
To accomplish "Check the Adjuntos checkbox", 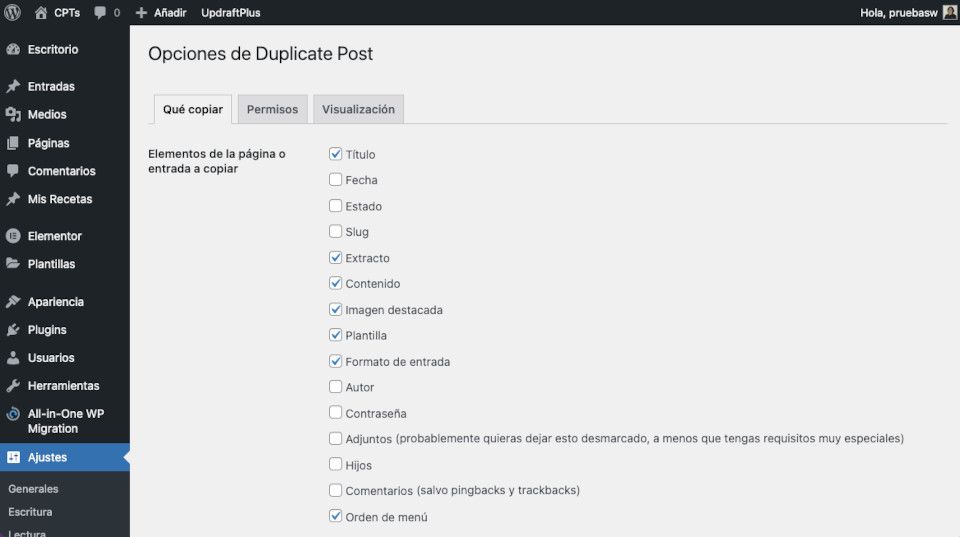I will (335, 438).
